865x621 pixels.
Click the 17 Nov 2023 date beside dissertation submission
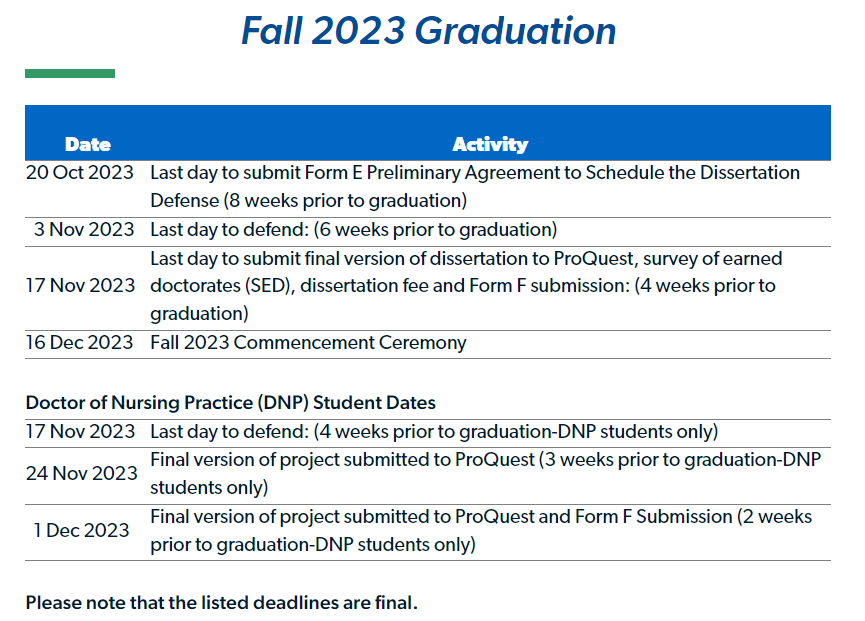pyautogui.click(x=80, y=285)
